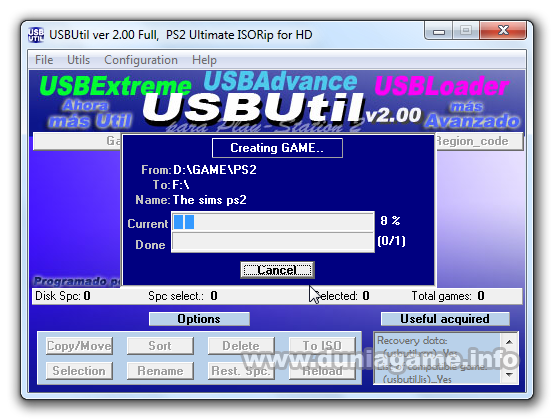This screenshot has width=554, height=420.
Task: Click the Selection button
Action: pos(79,371)
